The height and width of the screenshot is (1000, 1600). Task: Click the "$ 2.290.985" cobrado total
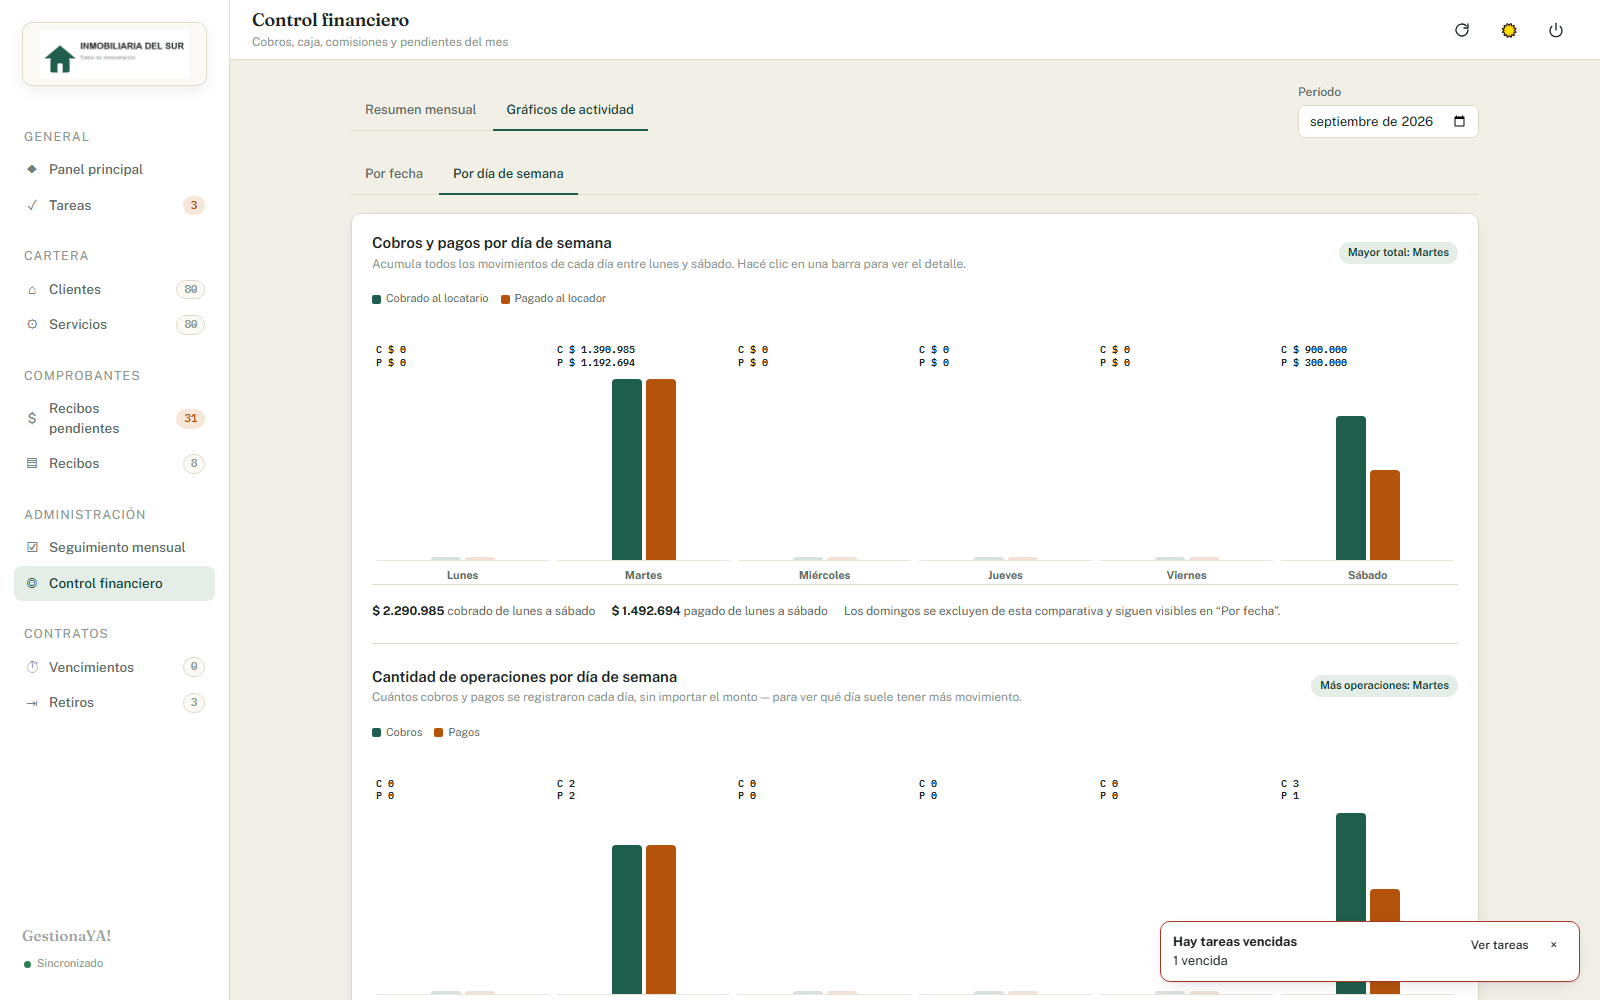coord(408,611)
